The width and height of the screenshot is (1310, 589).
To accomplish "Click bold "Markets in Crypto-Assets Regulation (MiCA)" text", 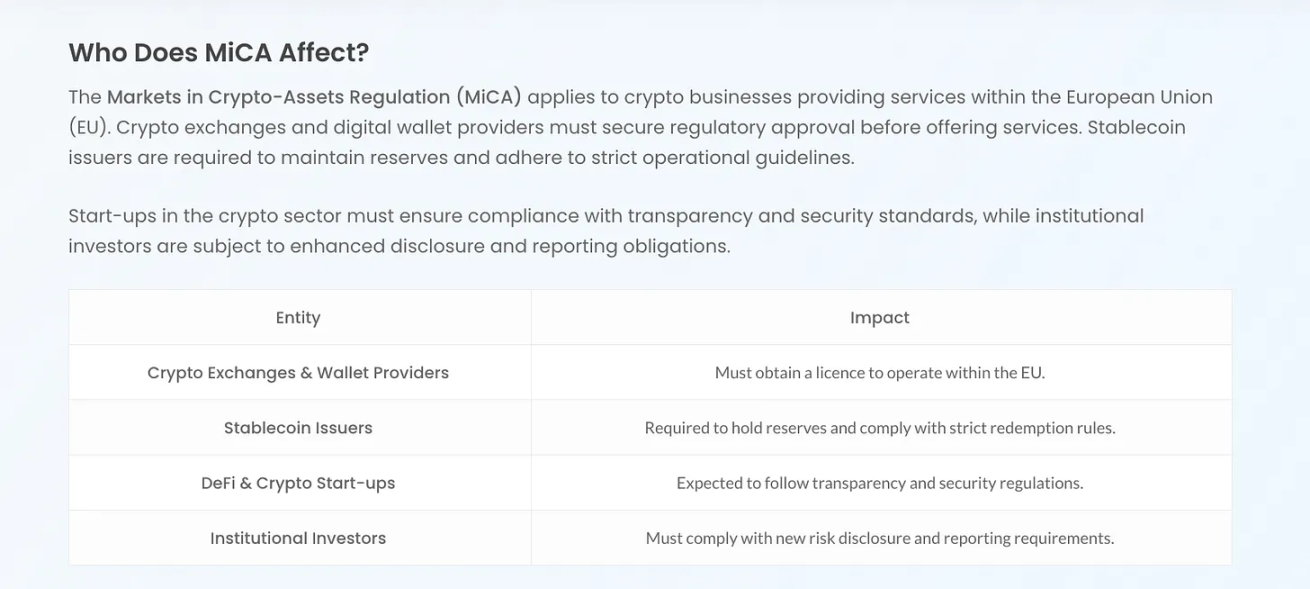I will pyautogui.click(x=314, y=98).
